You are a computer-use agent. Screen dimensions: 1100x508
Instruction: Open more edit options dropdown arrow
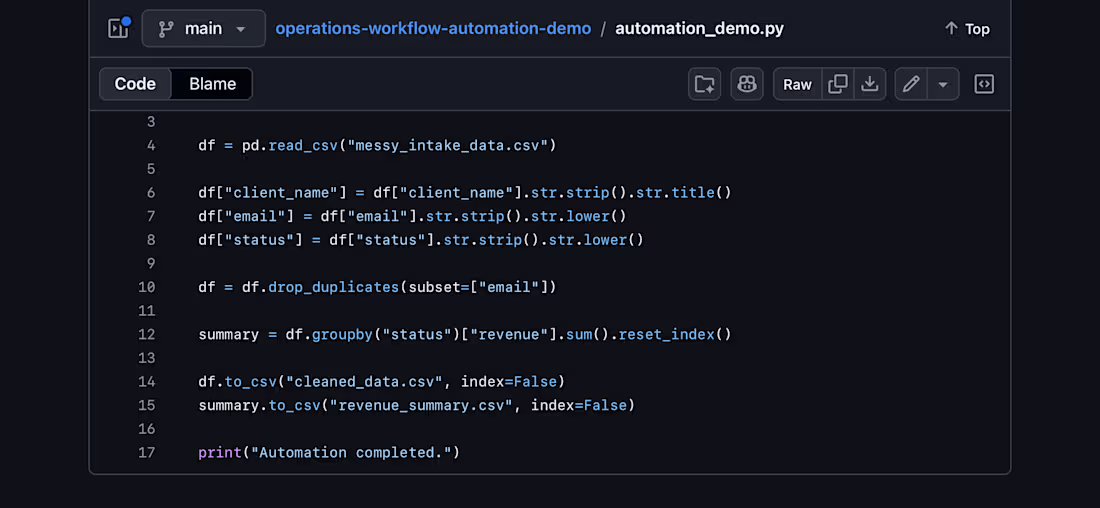[x=944, y=84]
